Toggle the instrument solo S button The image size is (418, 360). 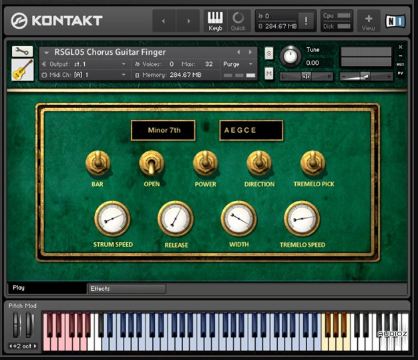tap(269, 53)
